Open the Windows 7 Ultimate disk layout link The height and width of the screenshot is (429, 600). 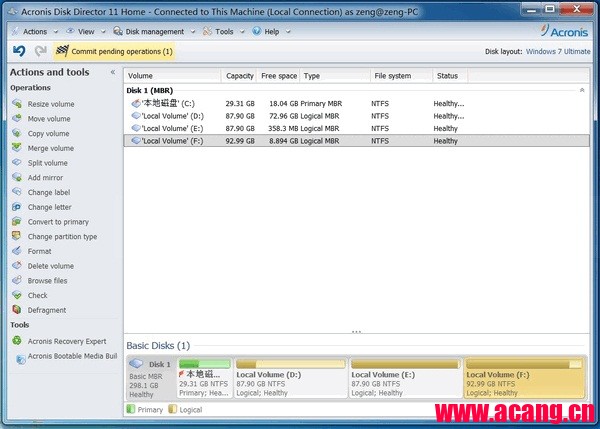pyautogui.click(x=558, y=51)
